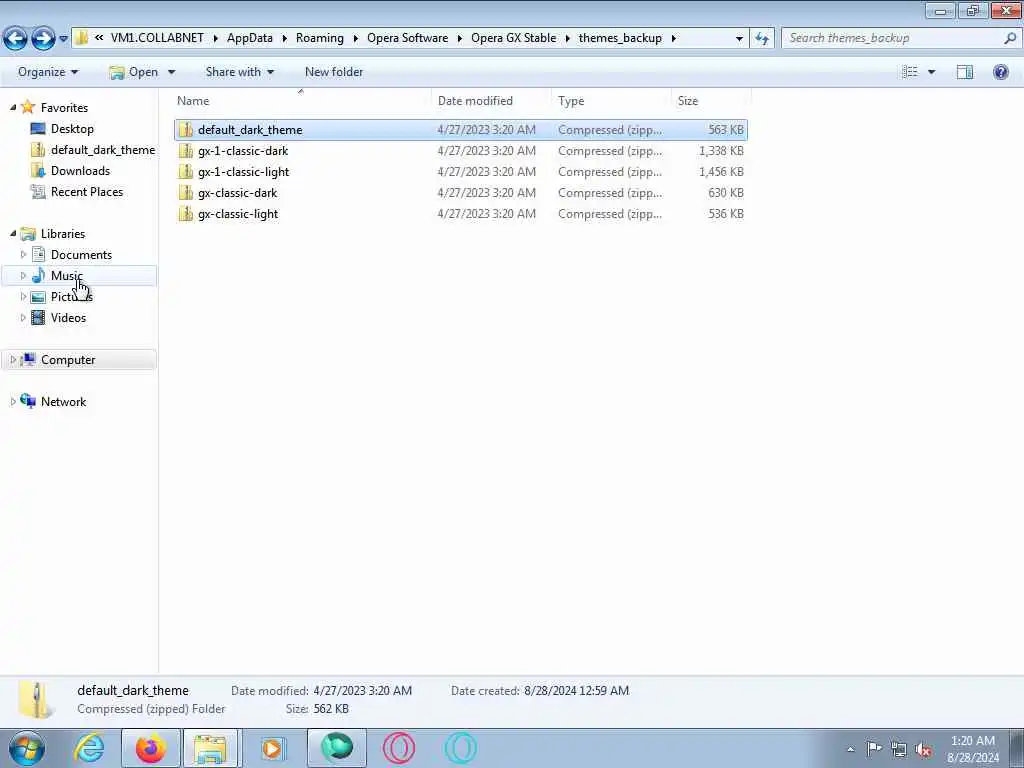Show hidden tray icons arrow
The width and height of the screenshot is (1024, 768).
[x=850, y=750]
